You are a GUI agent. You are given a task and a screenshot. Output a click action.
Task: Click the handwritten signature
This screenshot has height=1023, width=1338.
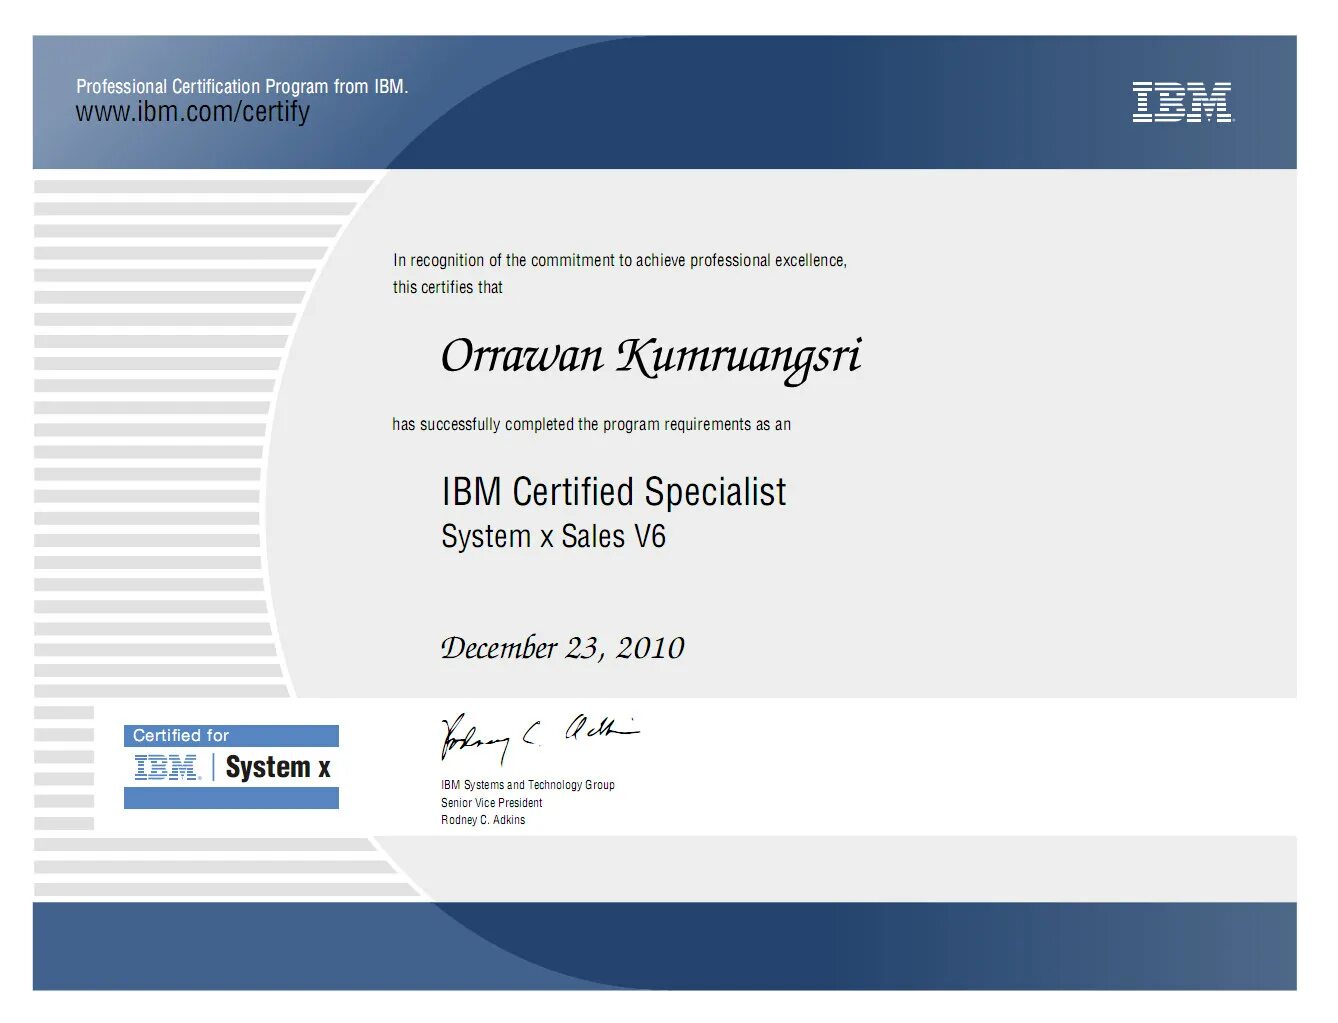(x=540, y=738)
